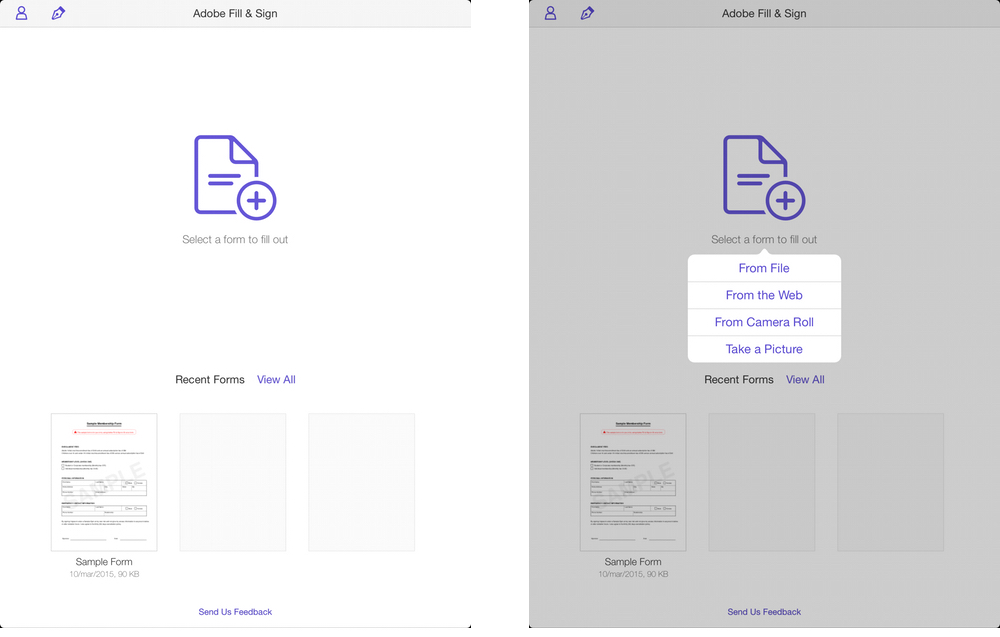This screenshot has width=1000, height=637.
Task: Pick From Camera Roll in the popup menu
Action: 764,322
